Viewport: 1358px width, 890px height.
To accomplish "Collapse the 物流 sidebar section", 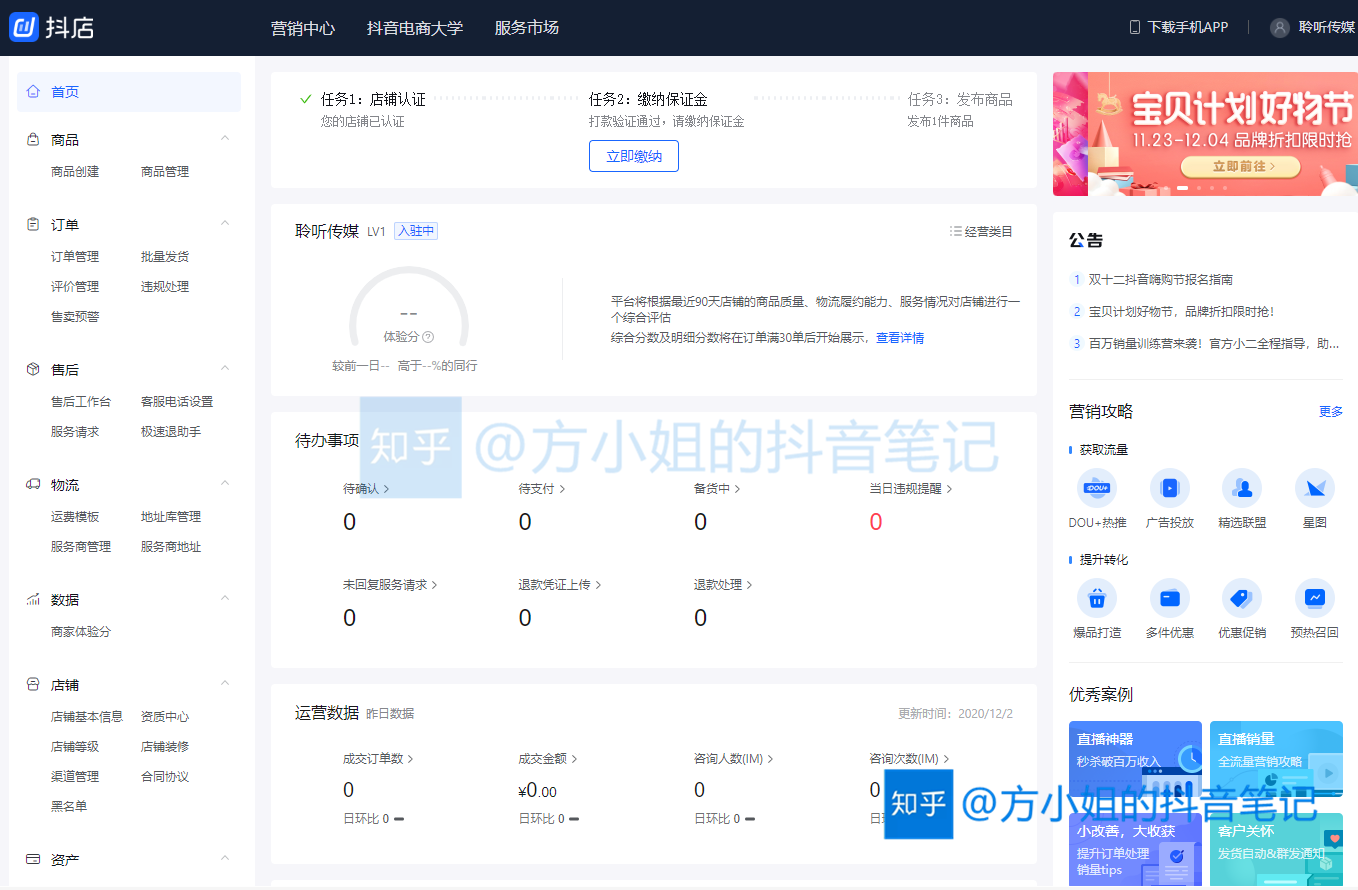I will tap(225, 484).
